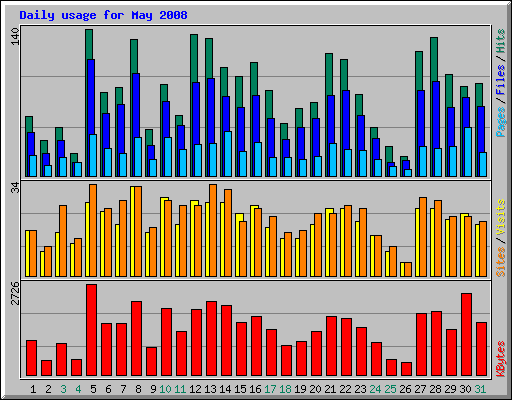512x400 pixels.
Task: Select the green hits bar for day 28
Action: [434, 59]
